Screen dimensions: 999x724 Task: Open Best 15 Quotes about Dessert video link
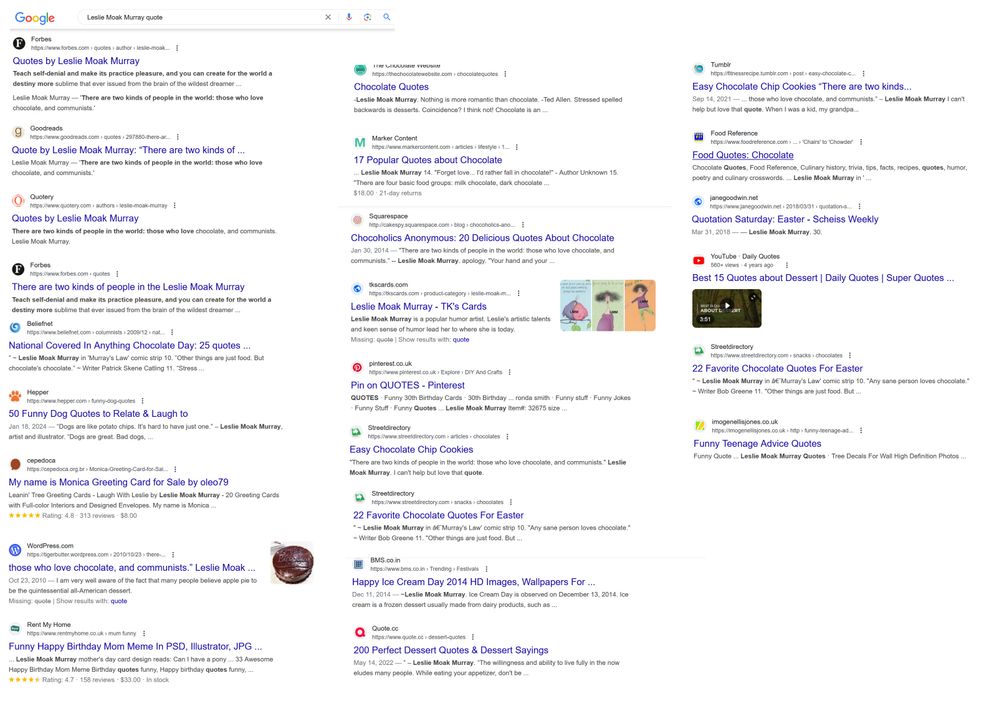tap(823, 278)
